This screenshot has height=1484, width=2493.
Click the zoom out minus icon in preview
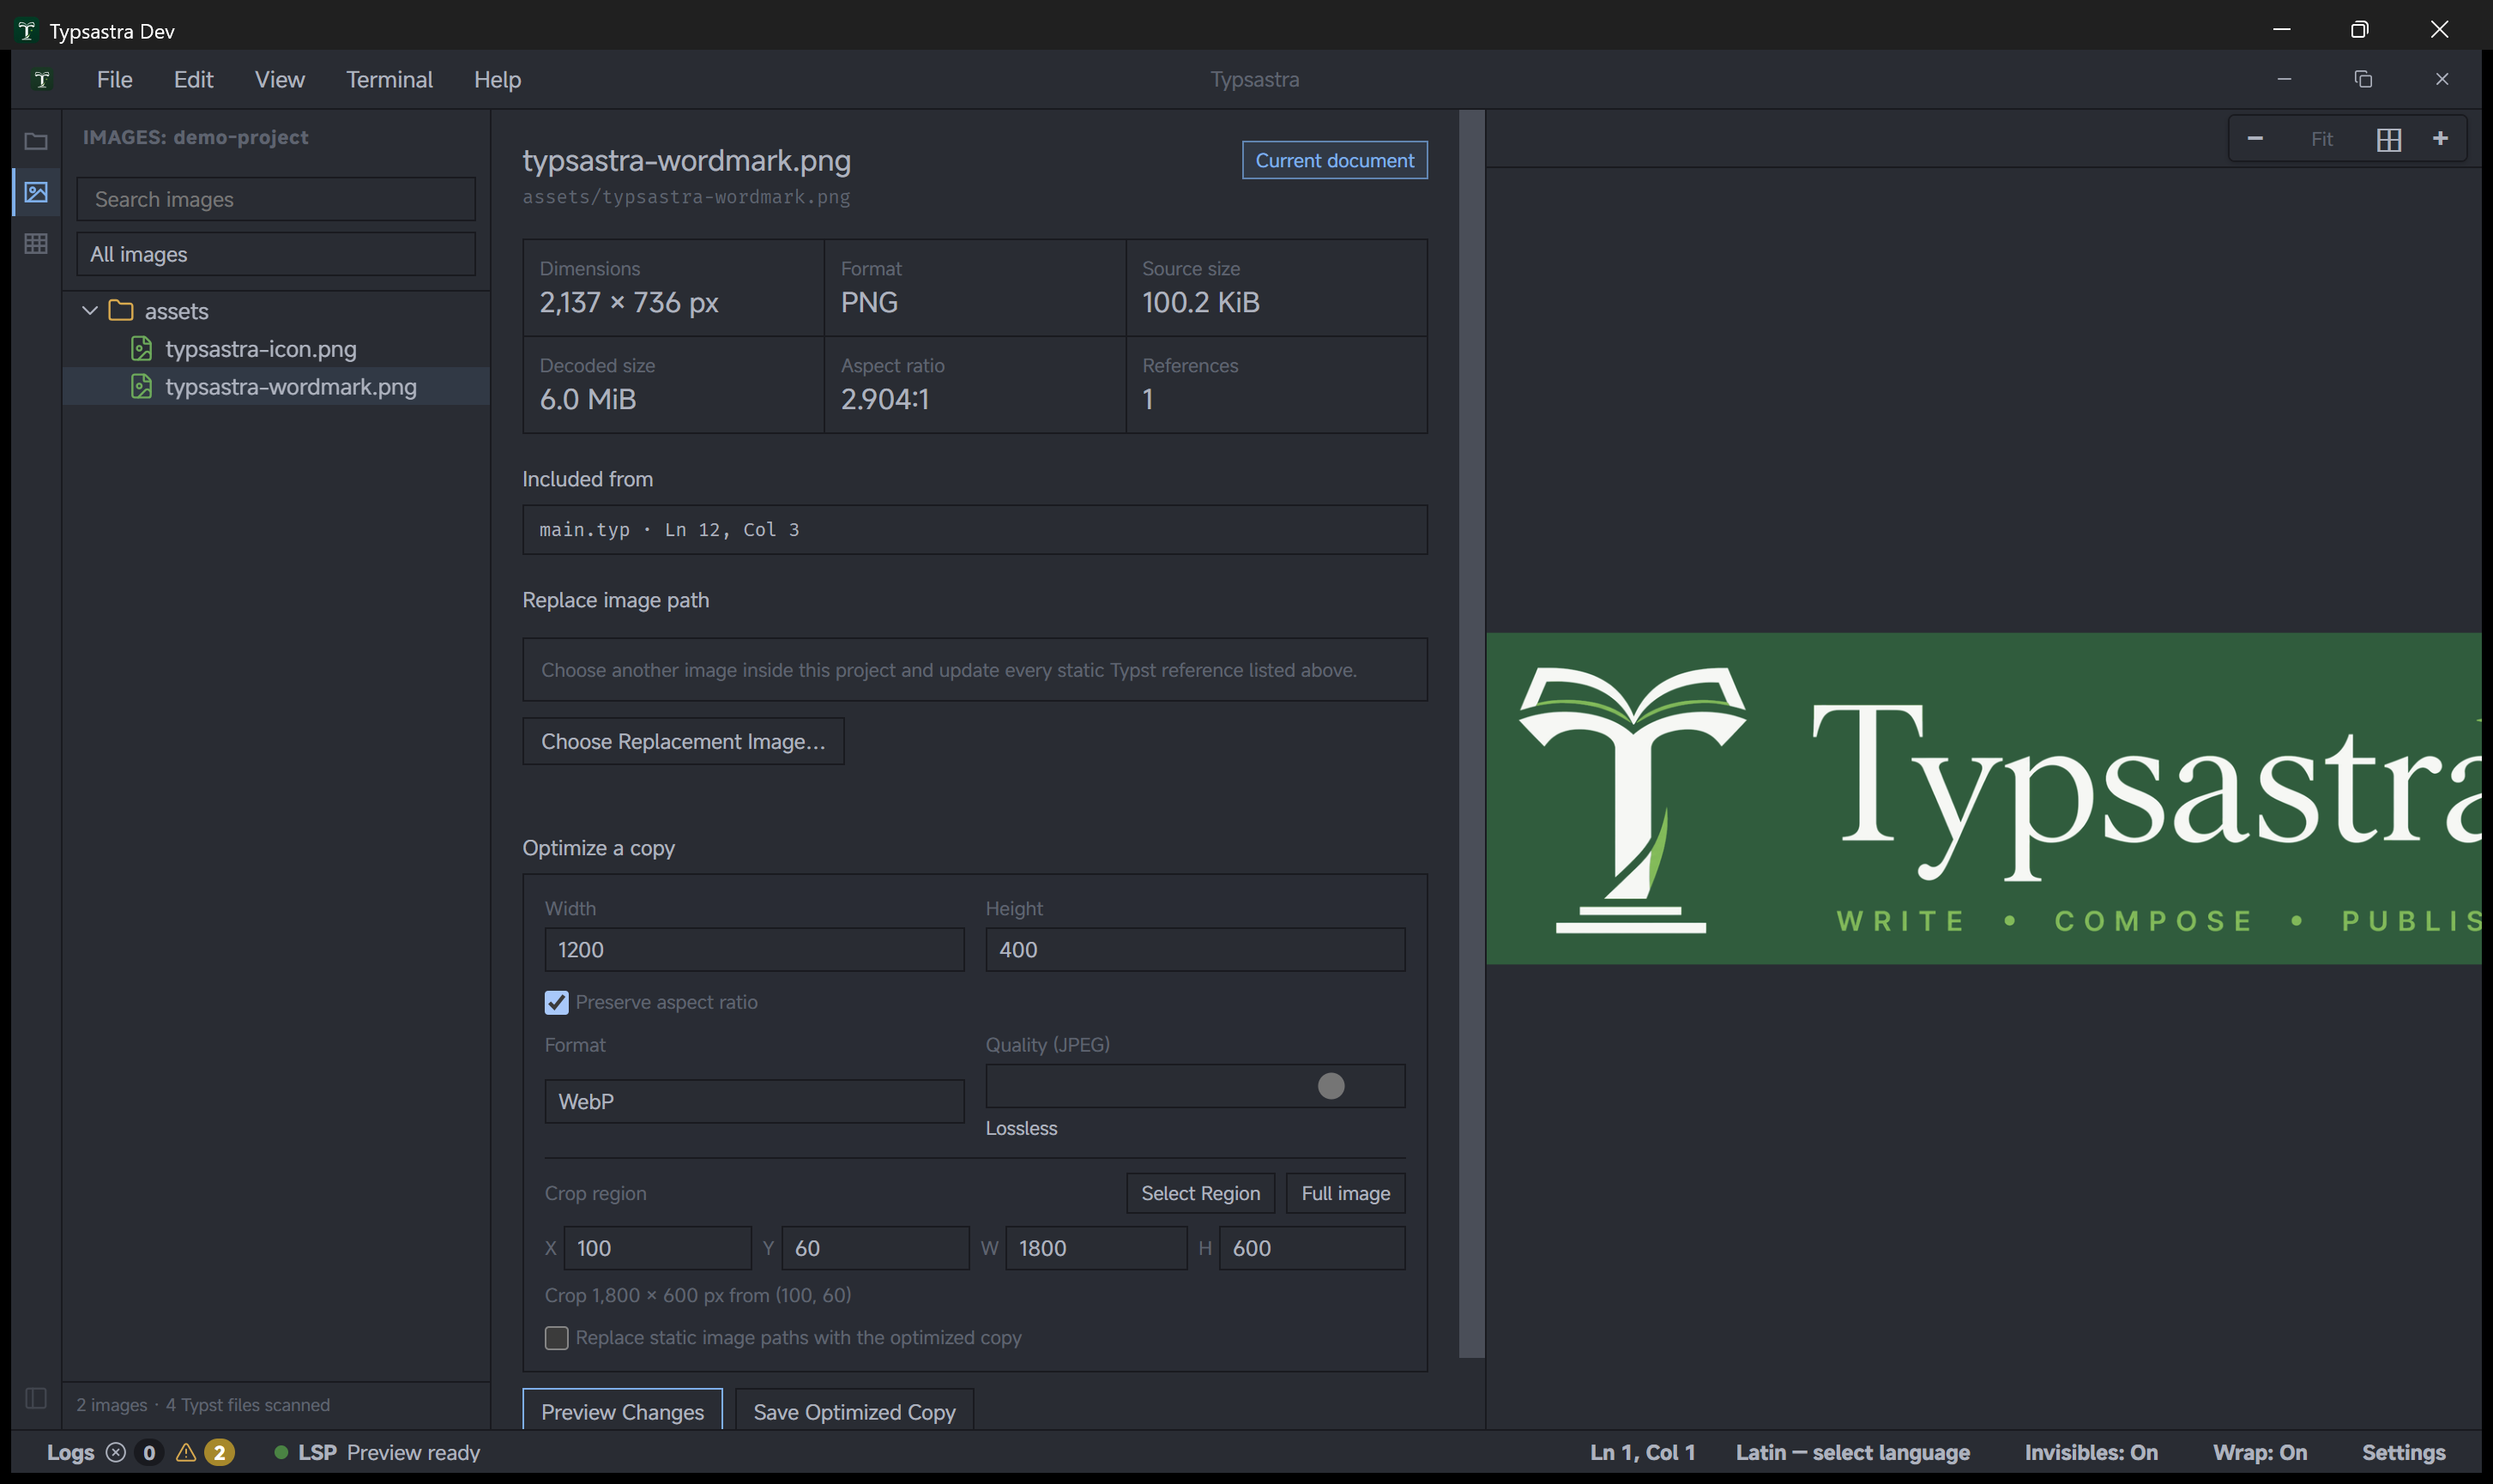tap(2255, 138)
